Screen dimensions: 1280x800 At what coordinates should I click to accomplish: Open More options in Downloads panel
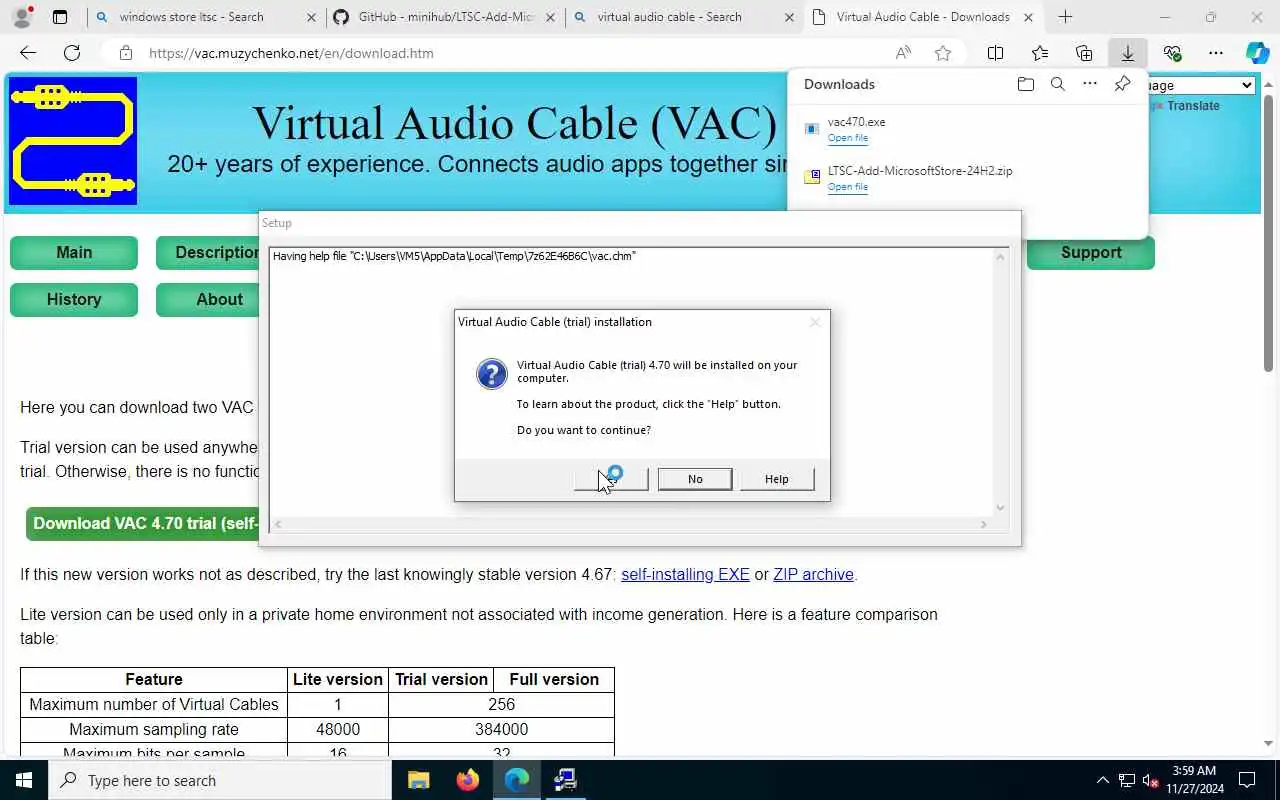[x=1090, y=84]
